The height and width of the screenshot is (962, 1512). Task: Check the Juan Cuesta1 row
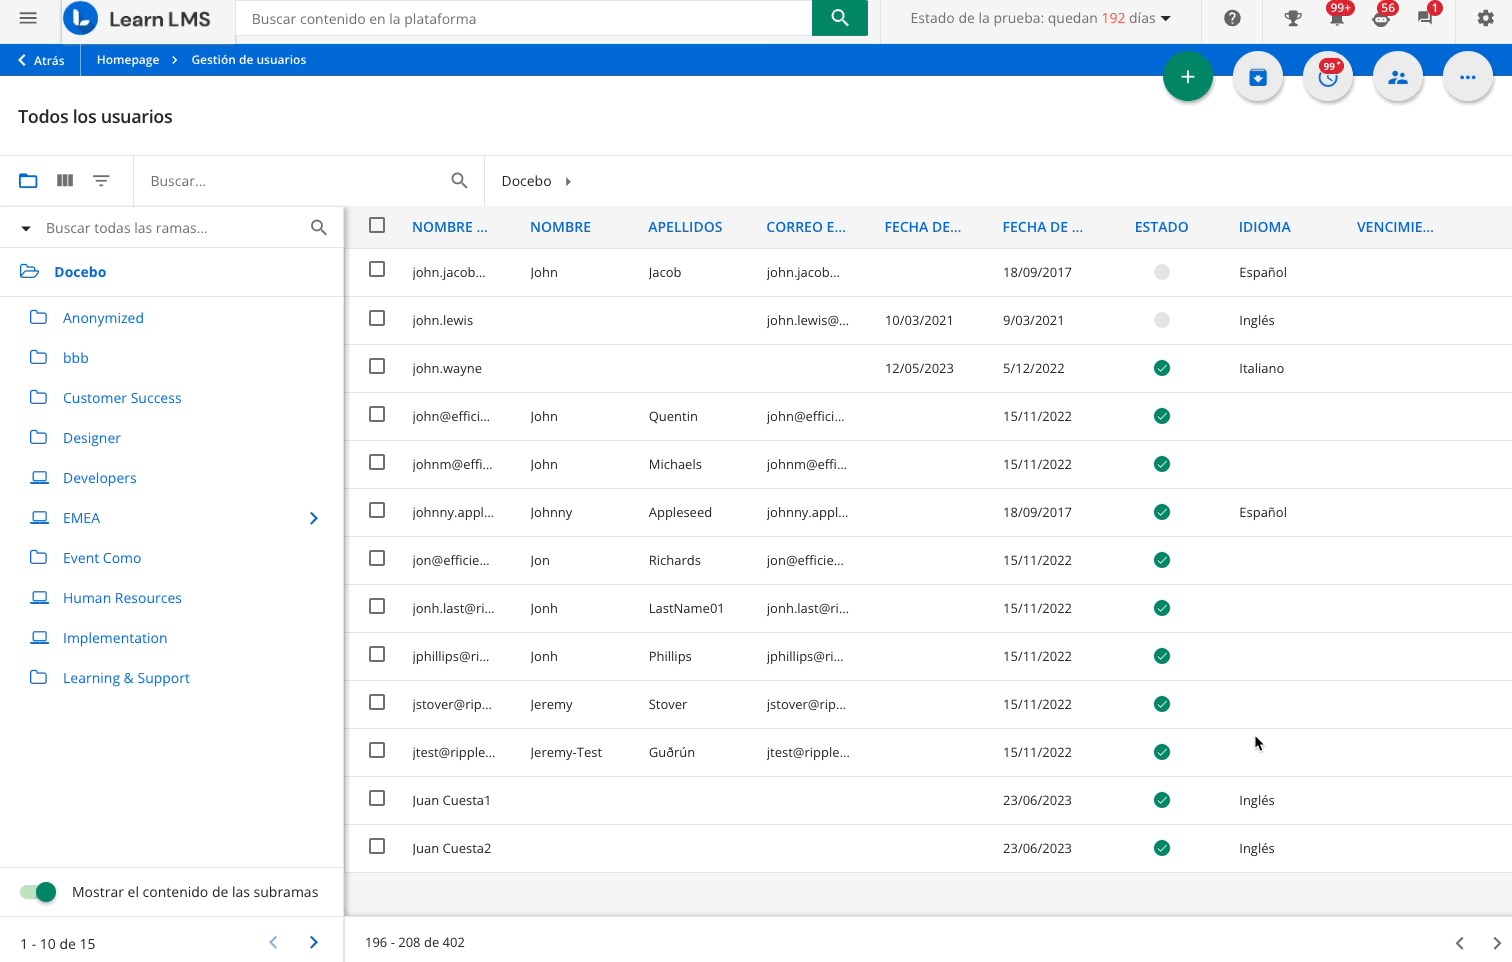(x=377, y=798)
